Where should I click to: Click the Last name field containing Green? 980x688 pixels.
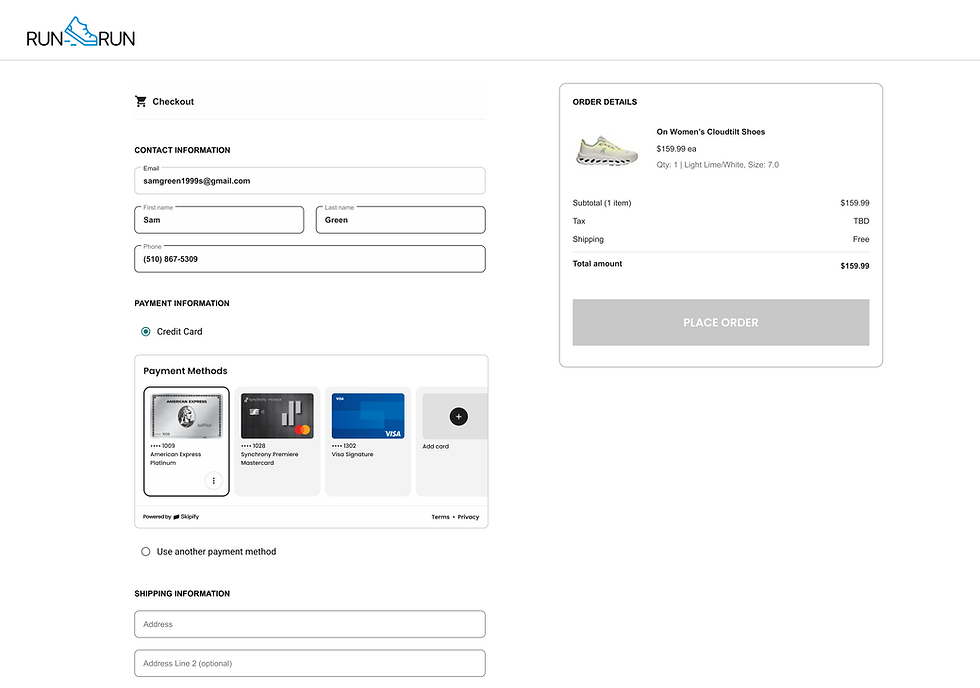pos(401,220)
